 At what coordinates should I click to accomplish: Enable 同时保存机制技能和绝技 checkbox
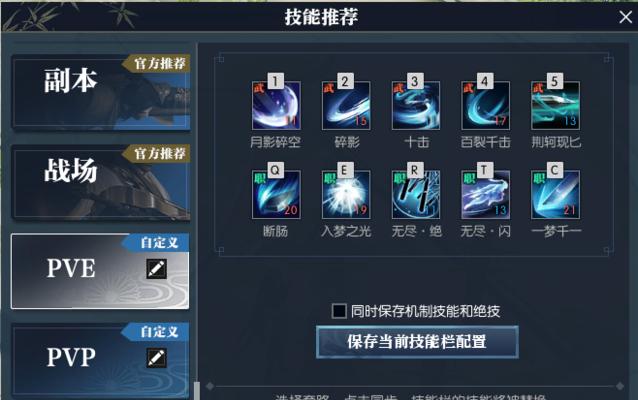point(339,311)
